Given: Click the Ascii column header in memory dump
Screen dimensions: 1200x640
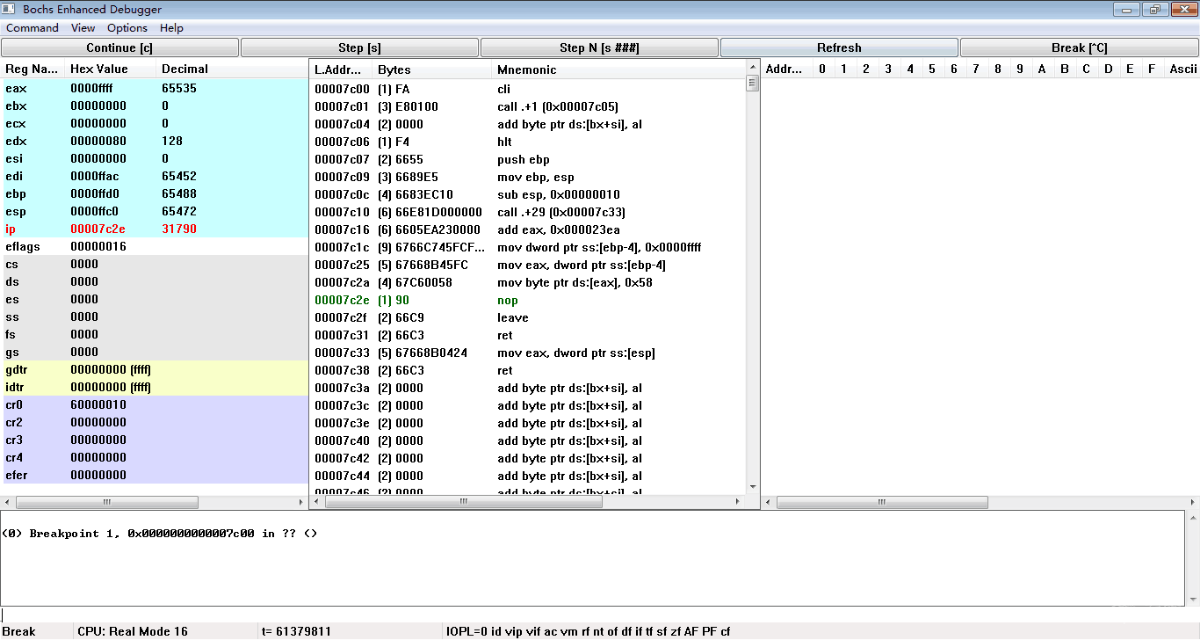Looking at the screenshot, I should click(1183, 69).
